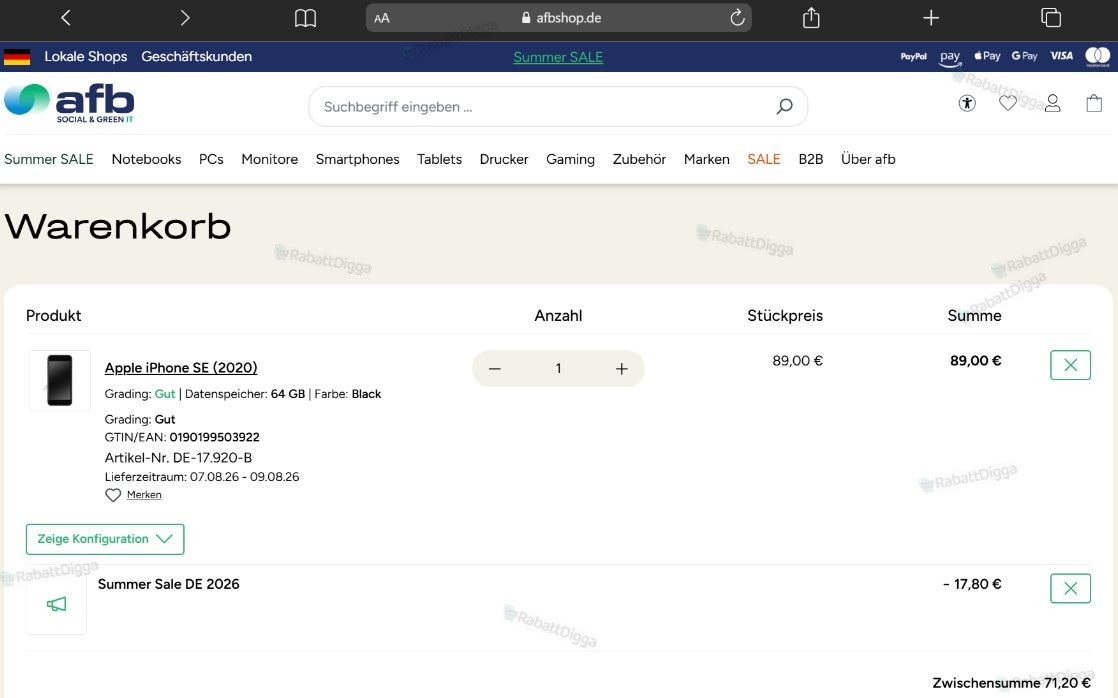The height and width of the screenshot is (698, 1118).
Task: Open the Summer SALE navigation menu item
Action: point(48,159)
